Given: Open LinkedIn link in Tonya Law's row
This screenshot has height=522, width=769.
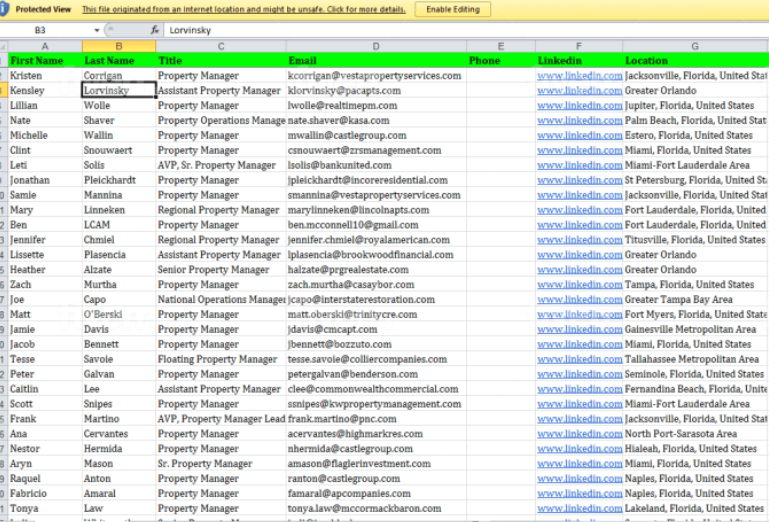Looking at the screenshot, I should click(x=579, y=508).
